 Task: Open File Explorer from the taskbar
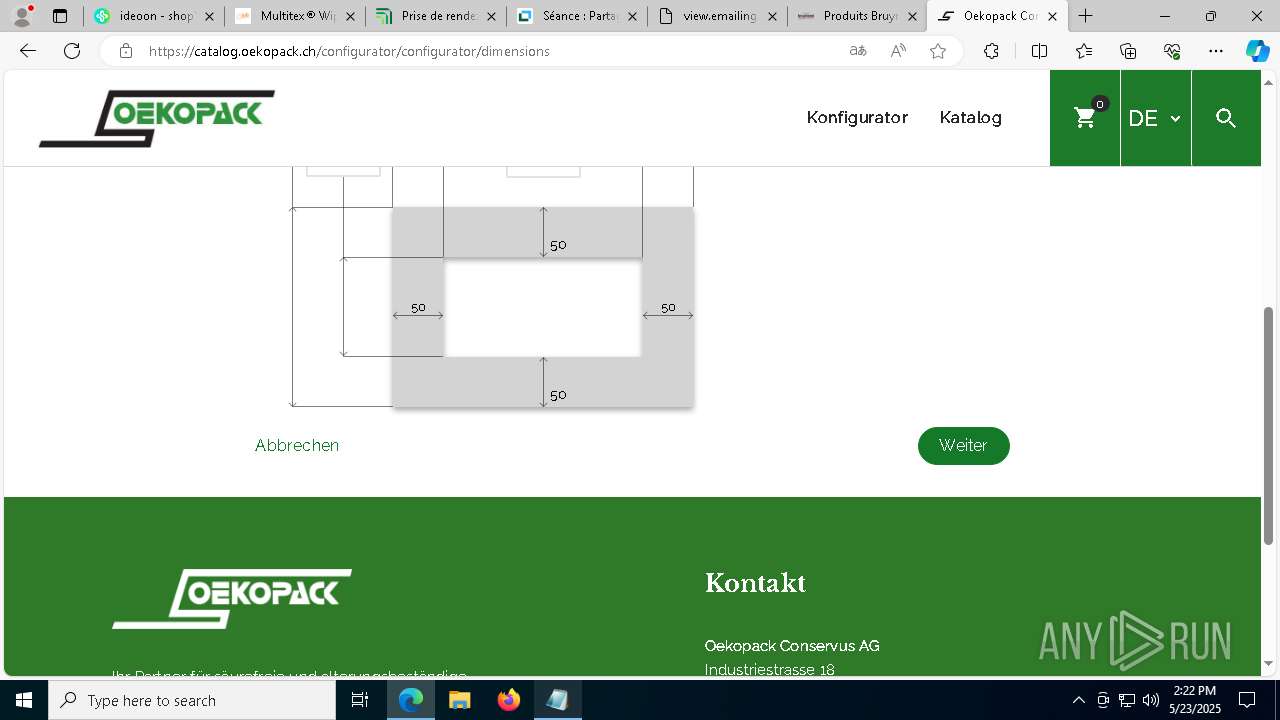click(x=460, y=700)
